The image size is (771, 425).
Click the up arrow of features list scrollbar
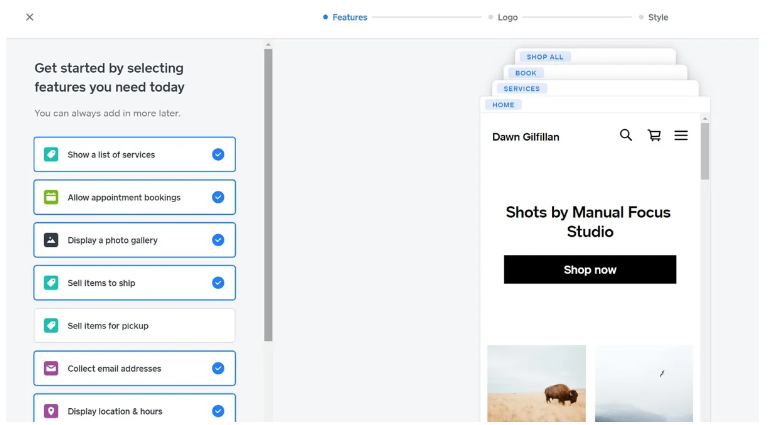point(268,45)
